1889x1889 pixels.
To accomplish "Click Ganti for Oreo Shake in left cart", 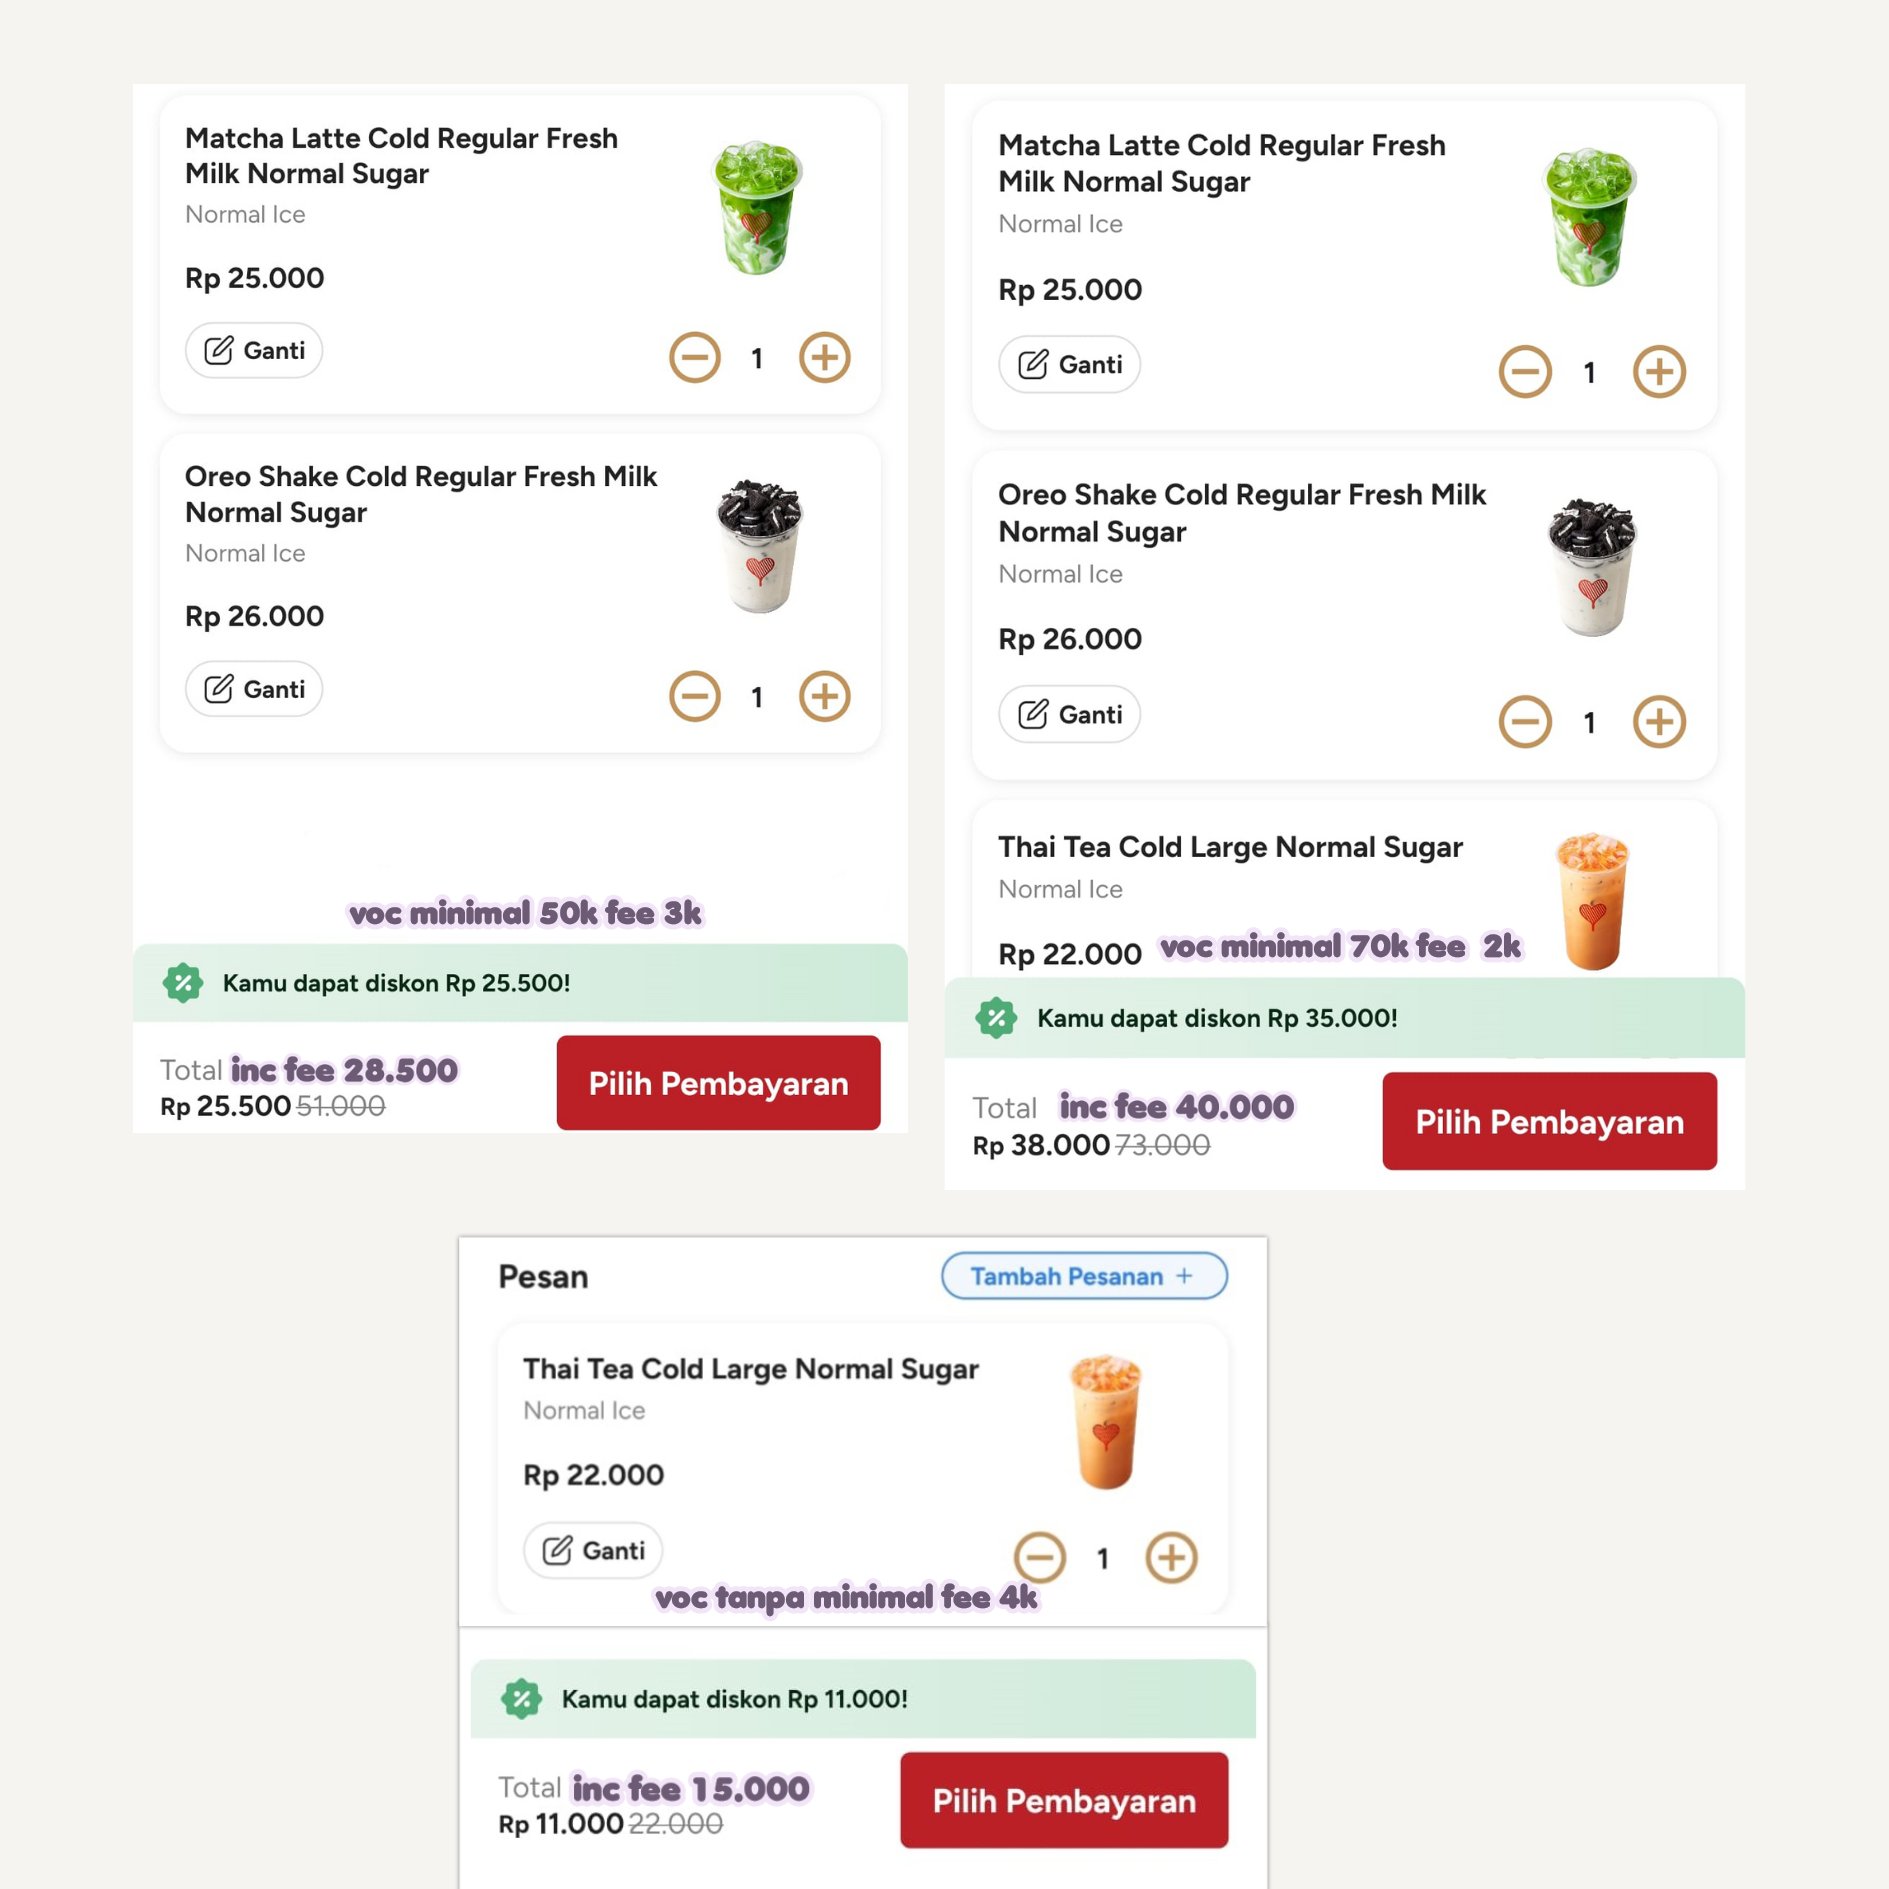I will coord(254,689).
